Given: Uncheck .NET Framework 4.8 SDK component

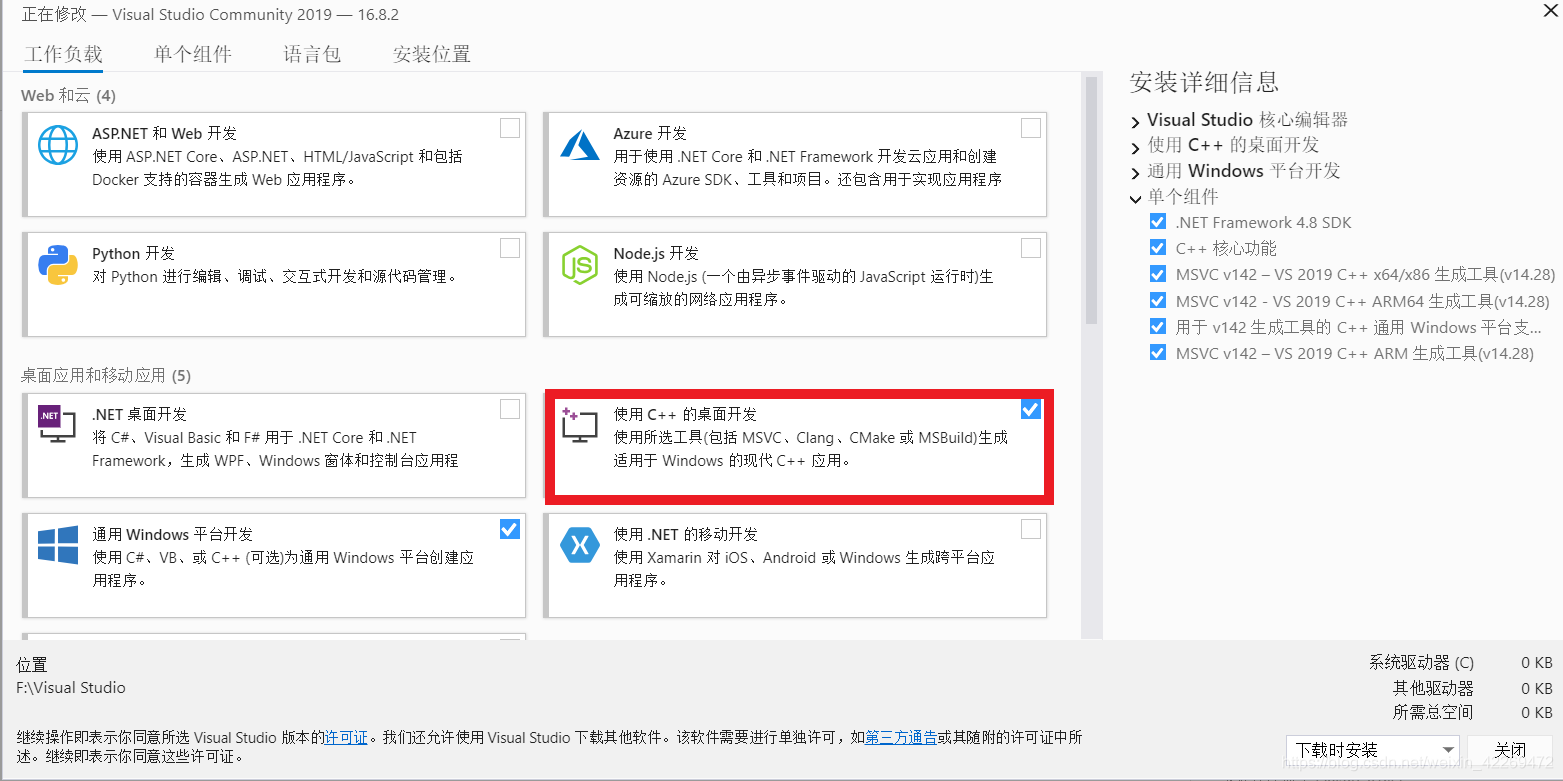Looking at the screenshot, I should pos(1158,222).
